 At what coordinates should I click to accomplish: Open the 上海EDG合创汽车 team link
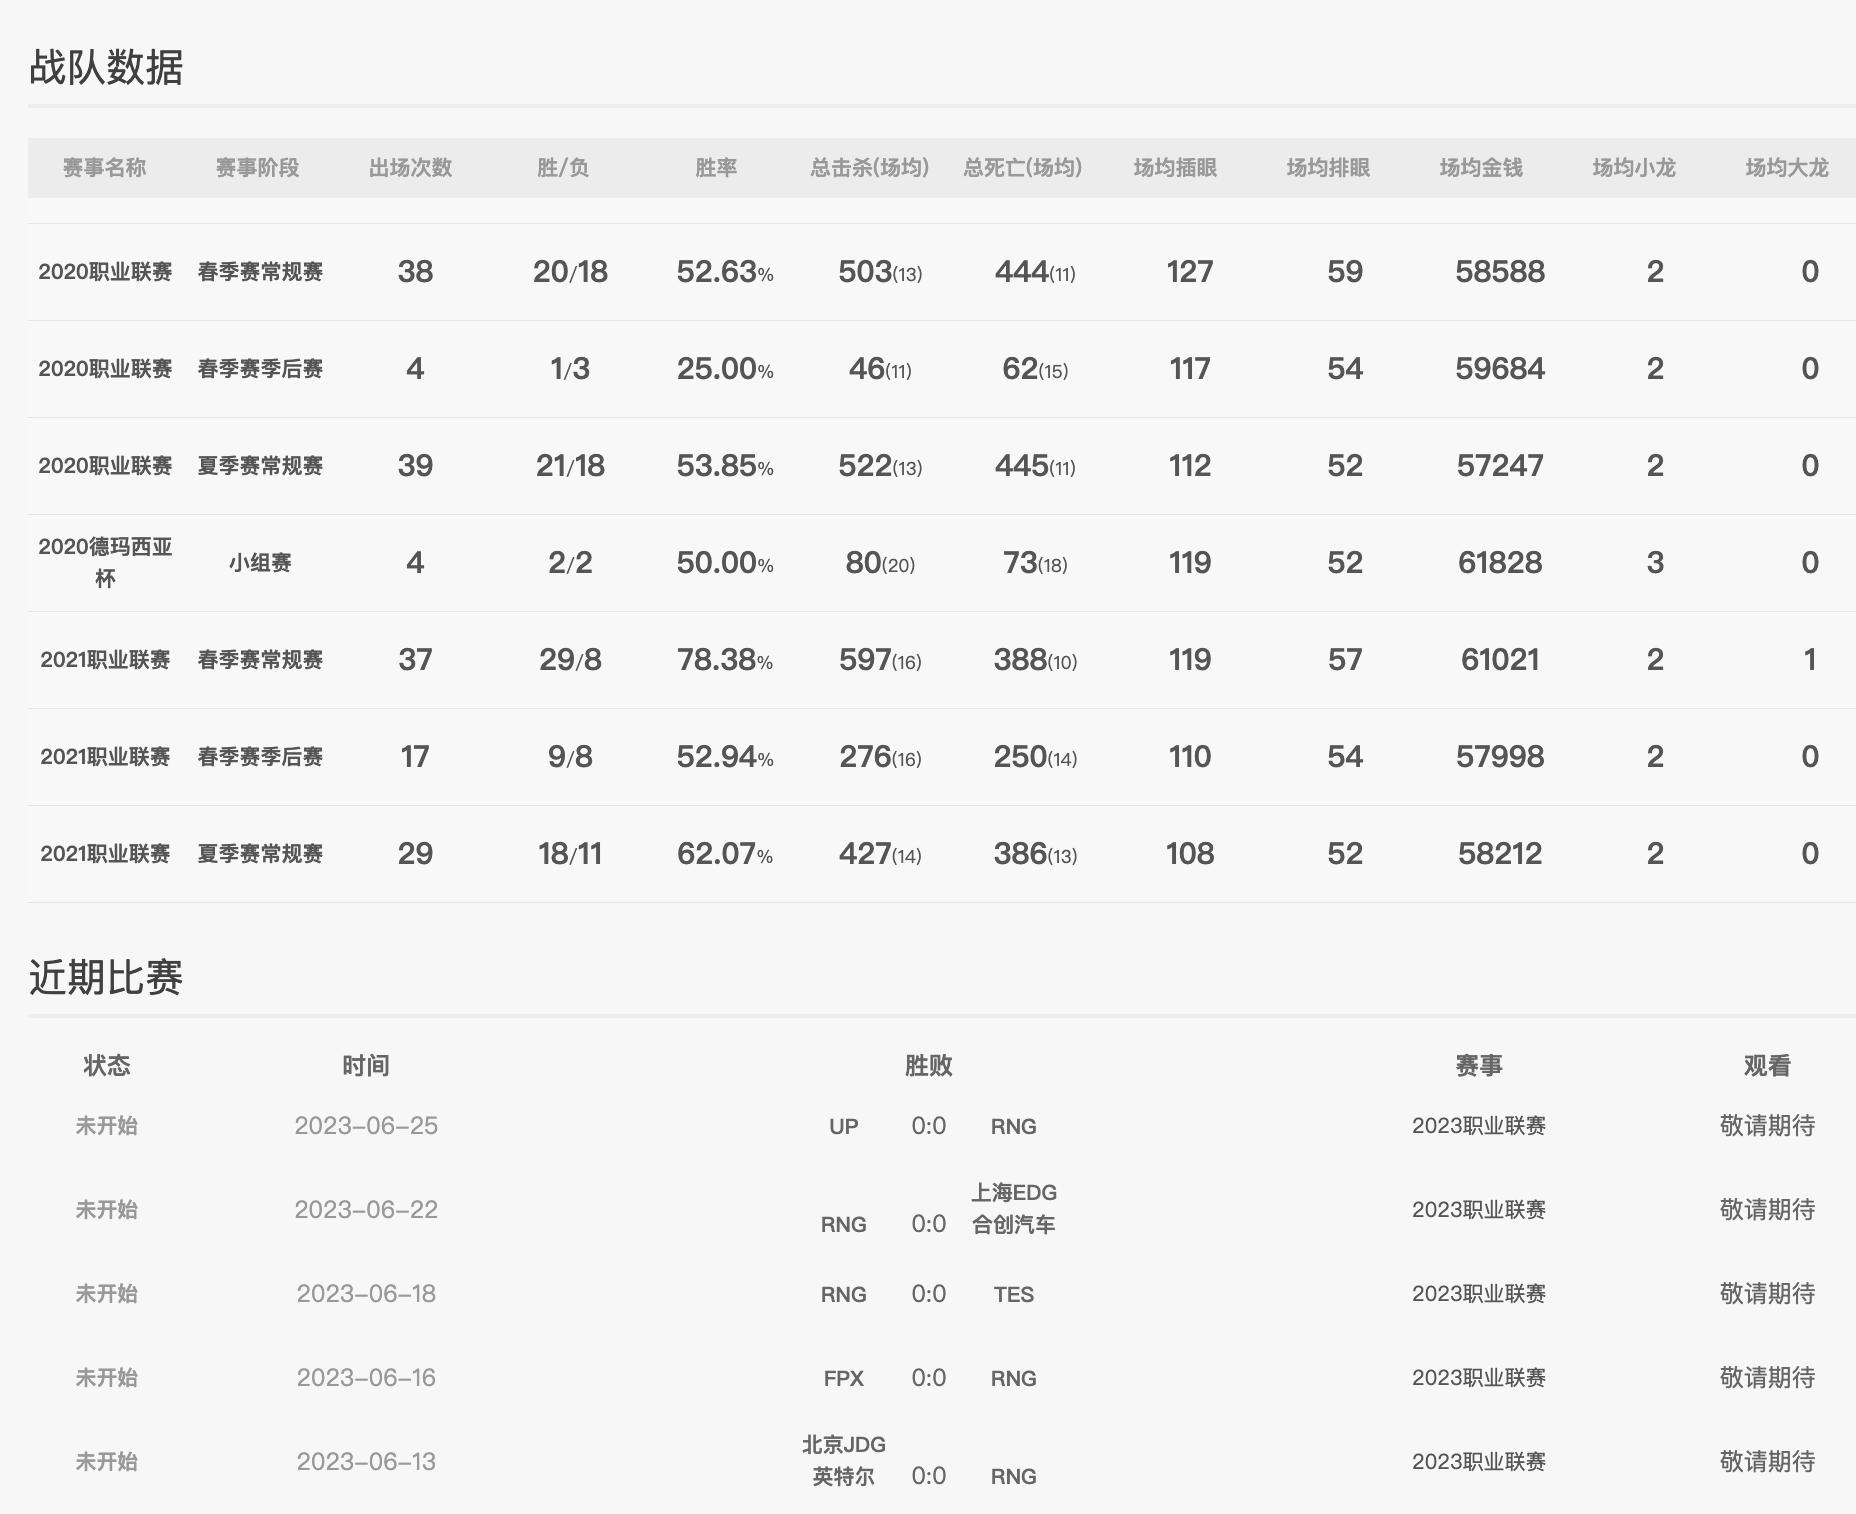point(1014,1209)
